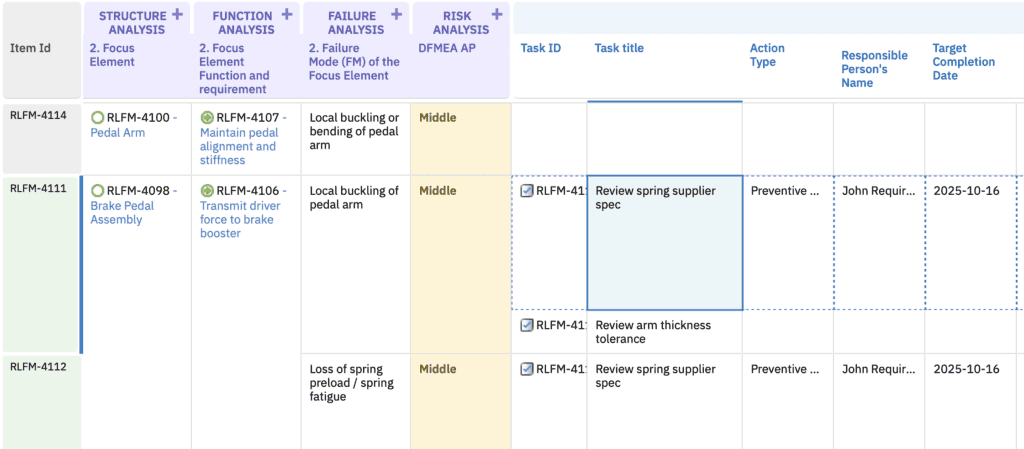
Task: Click the green function icon beside RLFM-4107
Action: [x=207, y=118]
